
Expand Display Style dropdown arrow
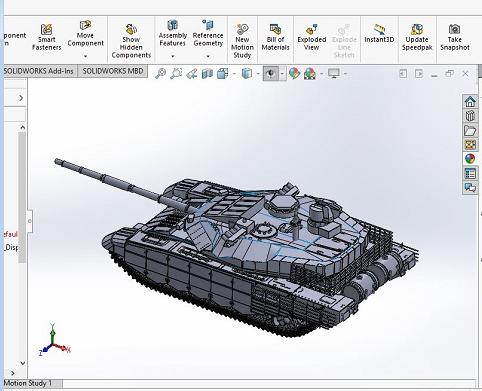258,74
